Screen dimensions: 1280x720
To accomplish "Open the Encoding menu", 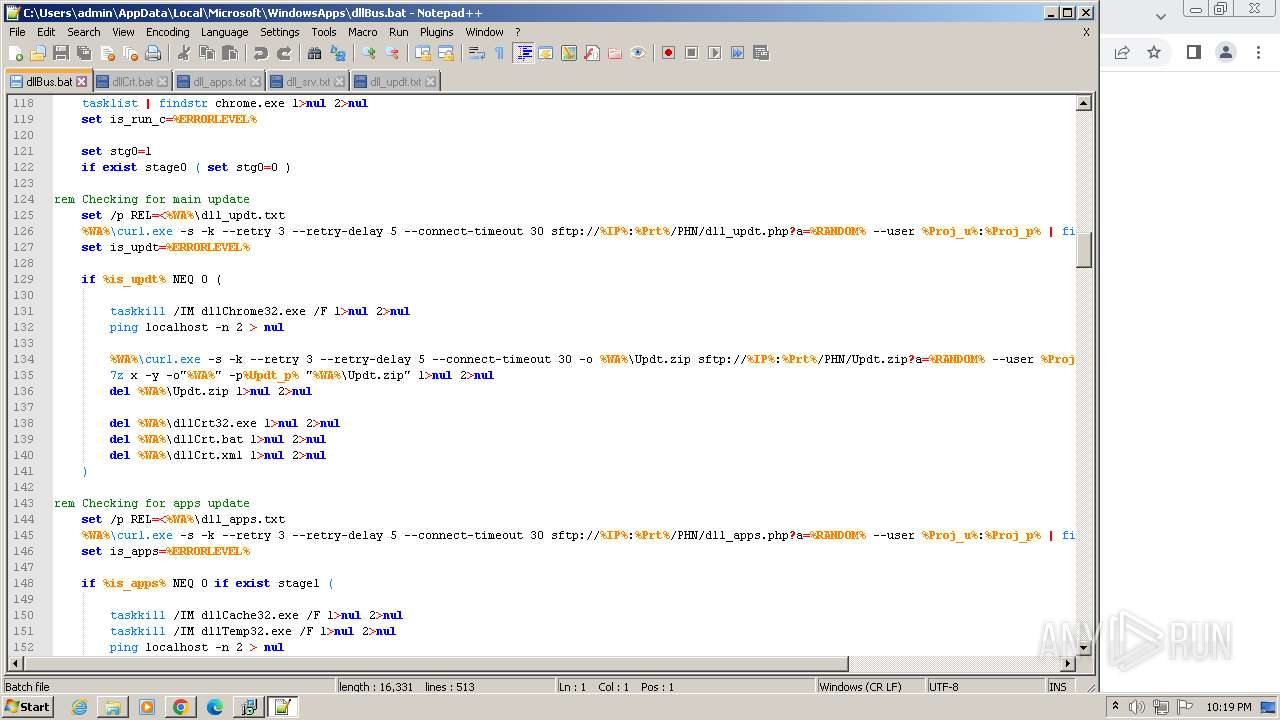I will pos(167,32).
